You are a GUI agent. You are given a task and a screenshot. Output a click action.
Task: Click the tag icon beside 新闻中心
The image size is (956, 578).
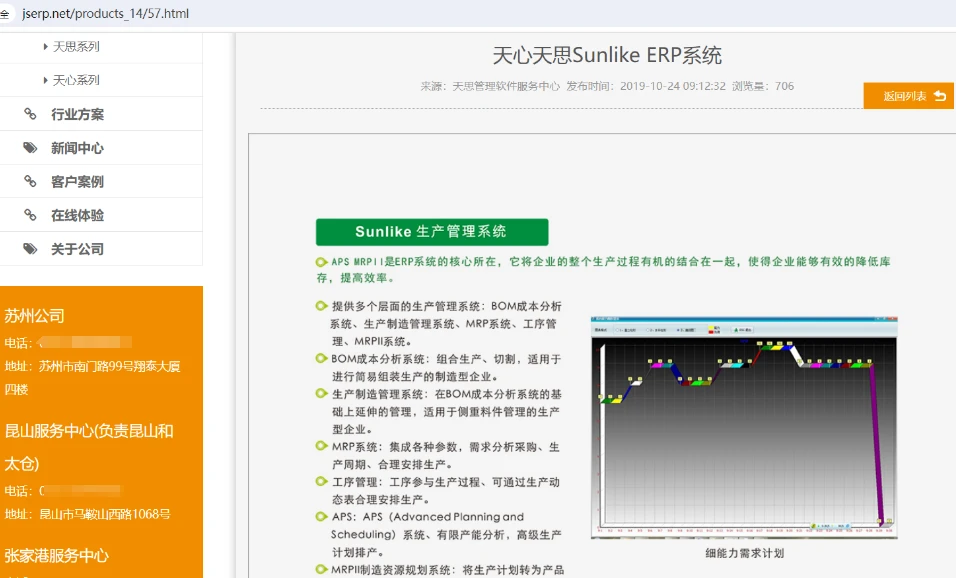point(30,148)
